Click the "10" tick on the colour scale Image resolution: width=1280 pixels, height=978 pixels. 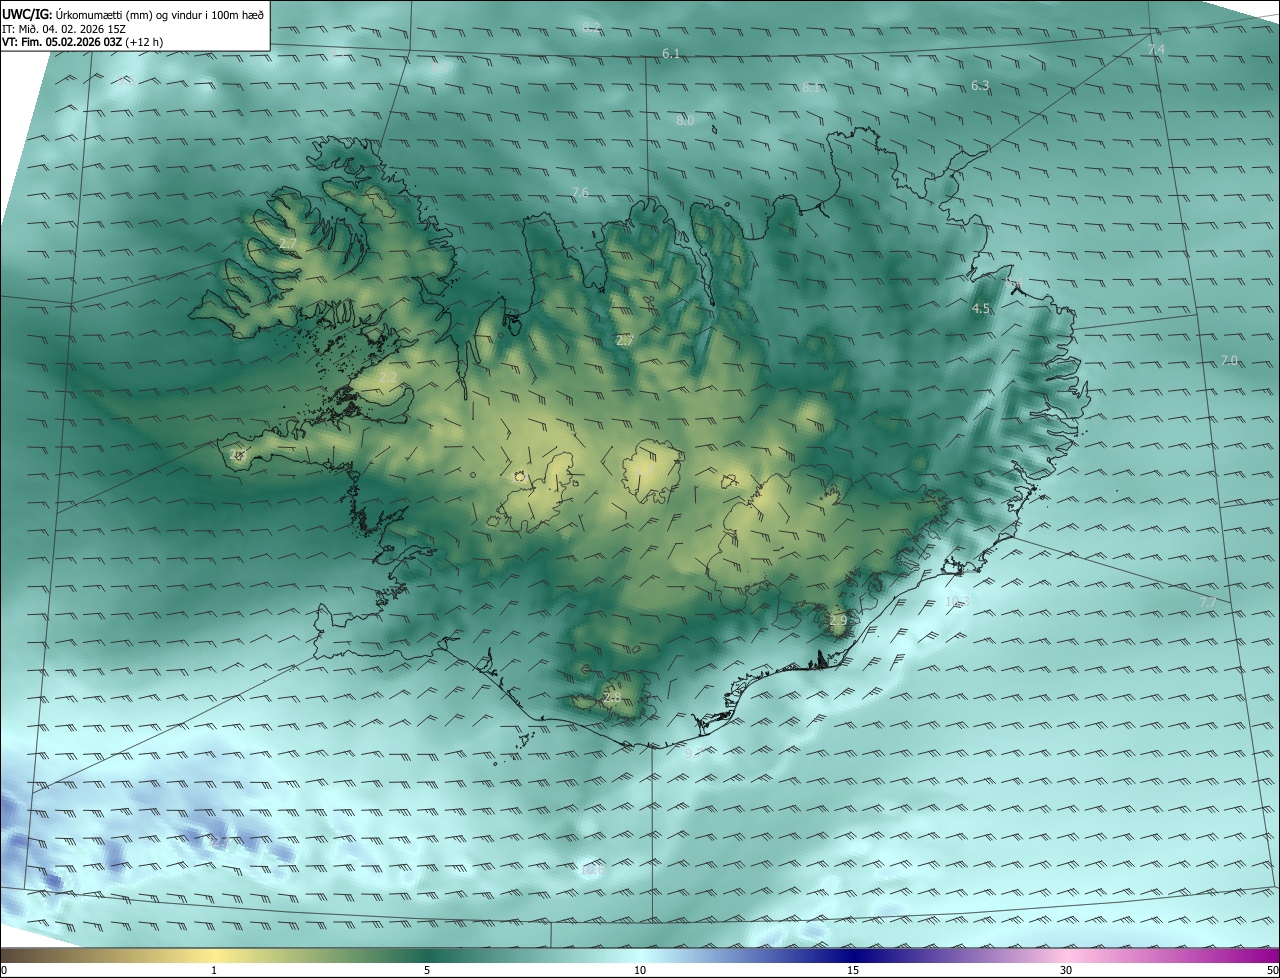640,971
